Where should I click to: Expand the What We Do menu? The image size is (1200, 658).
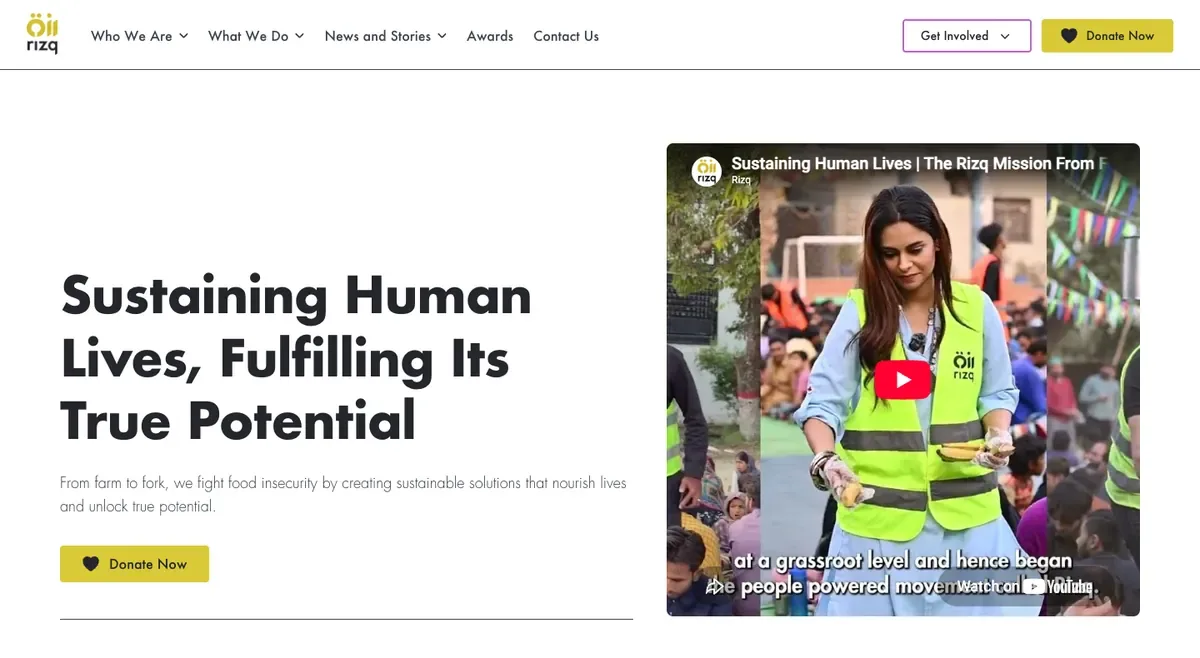click(256, 36)
